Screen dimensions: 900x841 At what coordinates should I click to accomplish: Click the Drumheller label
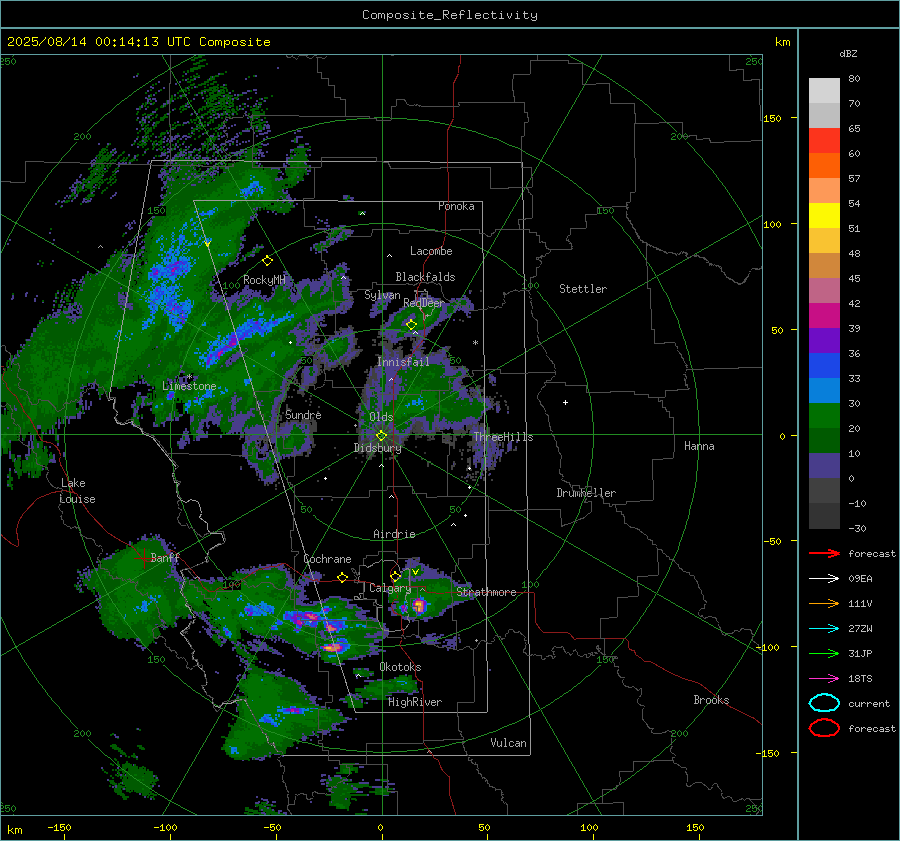click(x=586, y=493)
